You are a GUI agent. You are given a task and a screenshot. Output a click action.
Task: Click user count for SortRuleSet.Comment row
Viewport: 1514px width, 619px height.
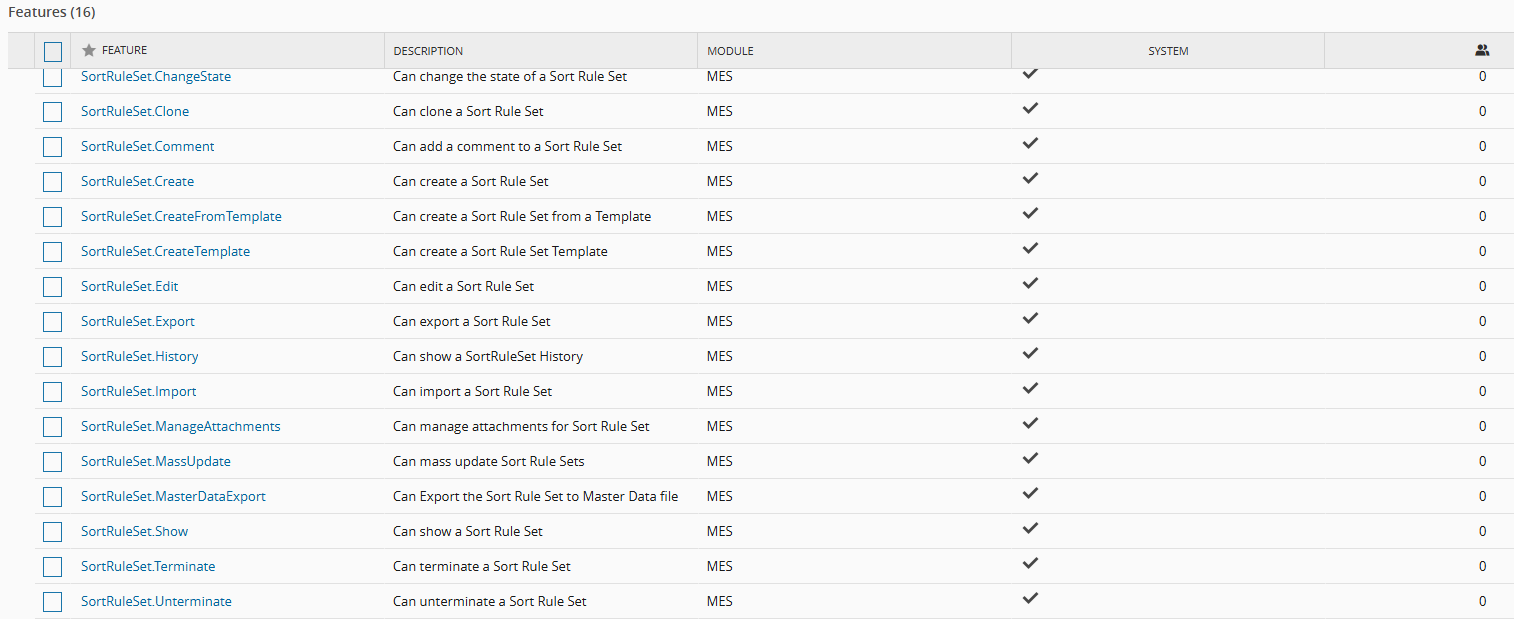(x=1482, y=147)
